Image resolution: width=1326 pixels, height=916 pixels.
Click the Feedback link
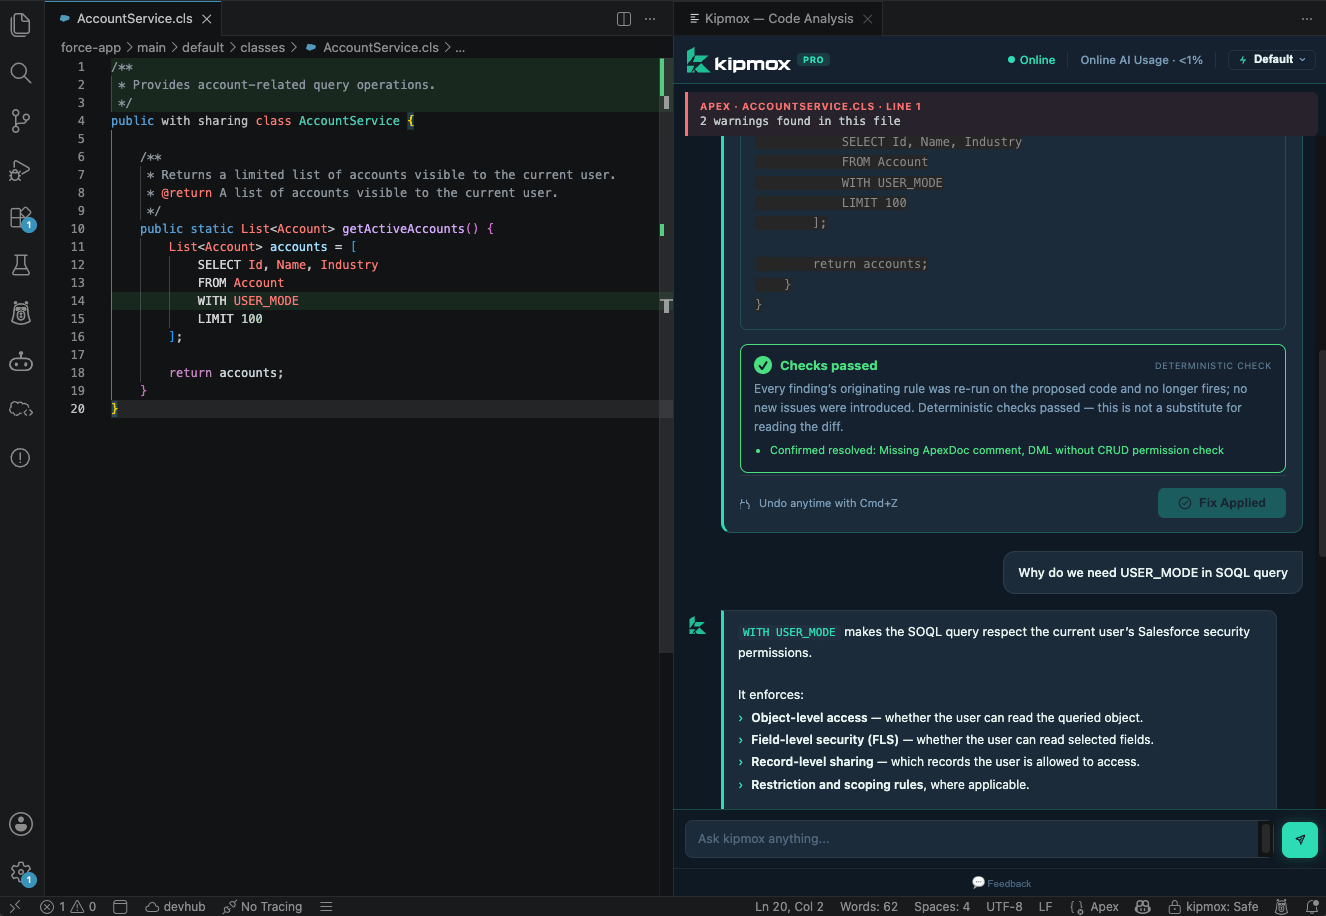pos(1002,883)
